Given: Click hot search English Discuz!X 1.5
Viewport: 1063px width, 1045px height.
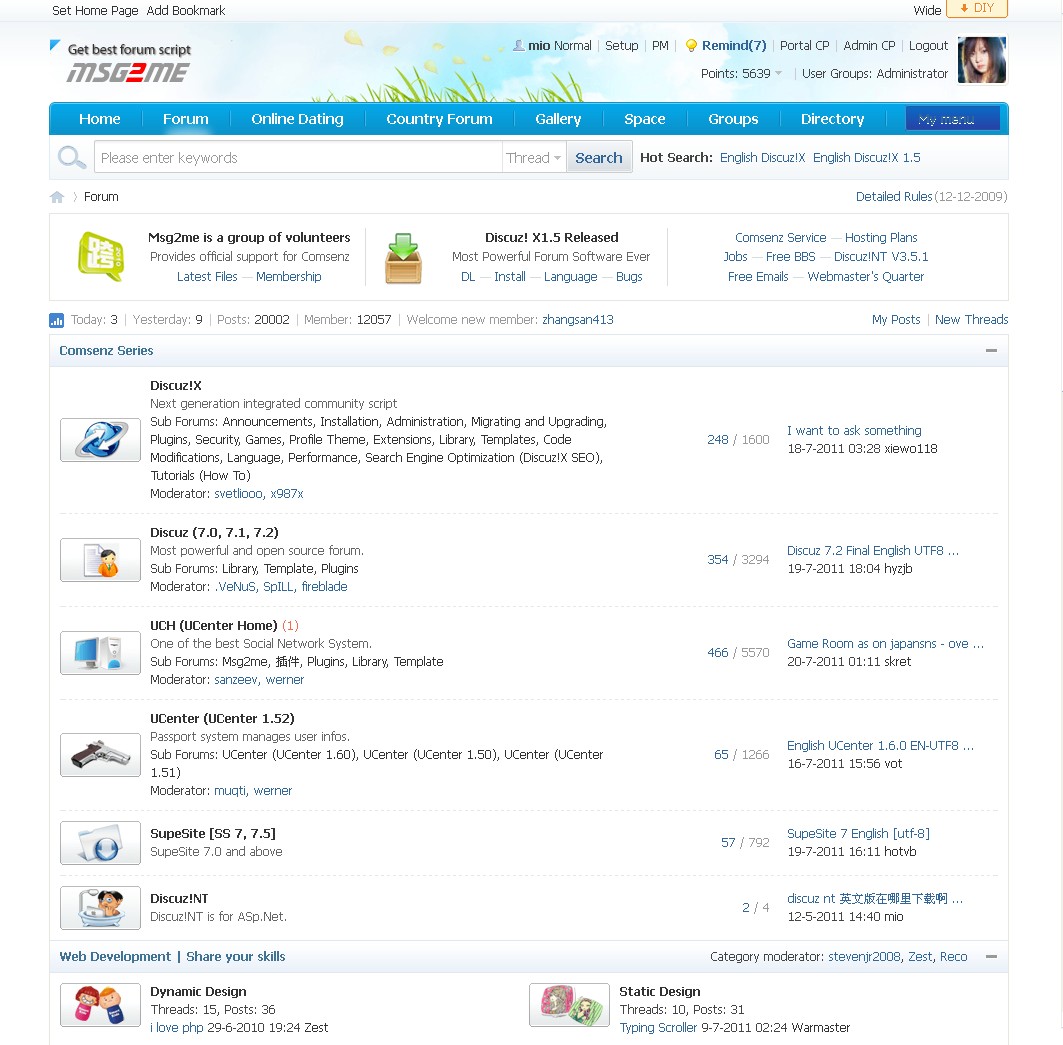Looking at the screenshot, I should [866, 157].
